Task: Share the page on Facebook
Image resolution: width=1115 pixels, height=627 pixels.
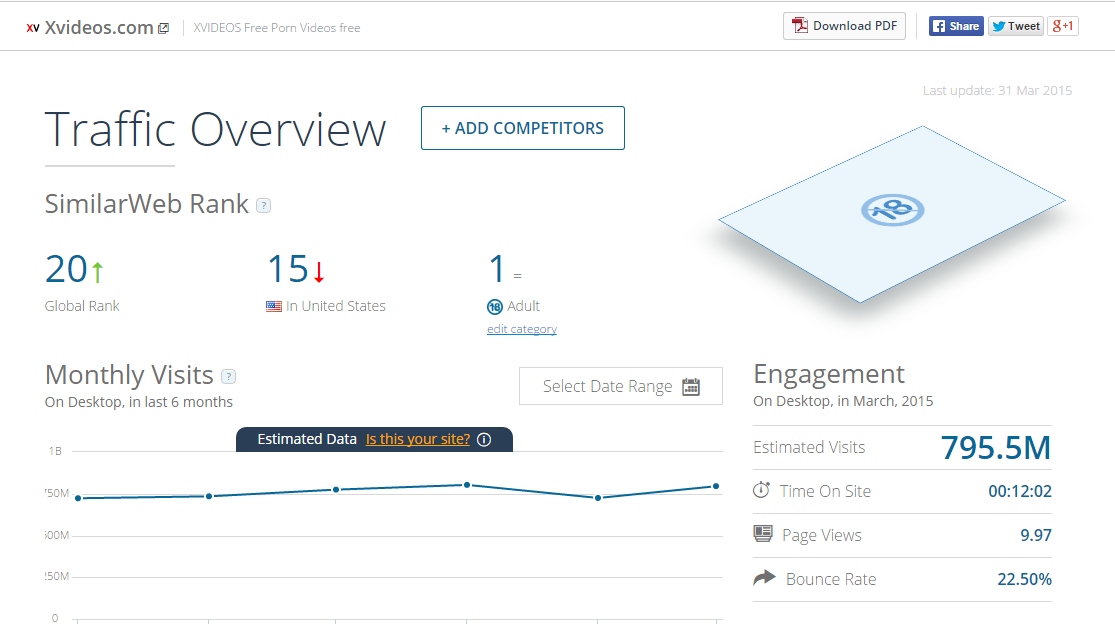Action: tap(956, 26)
